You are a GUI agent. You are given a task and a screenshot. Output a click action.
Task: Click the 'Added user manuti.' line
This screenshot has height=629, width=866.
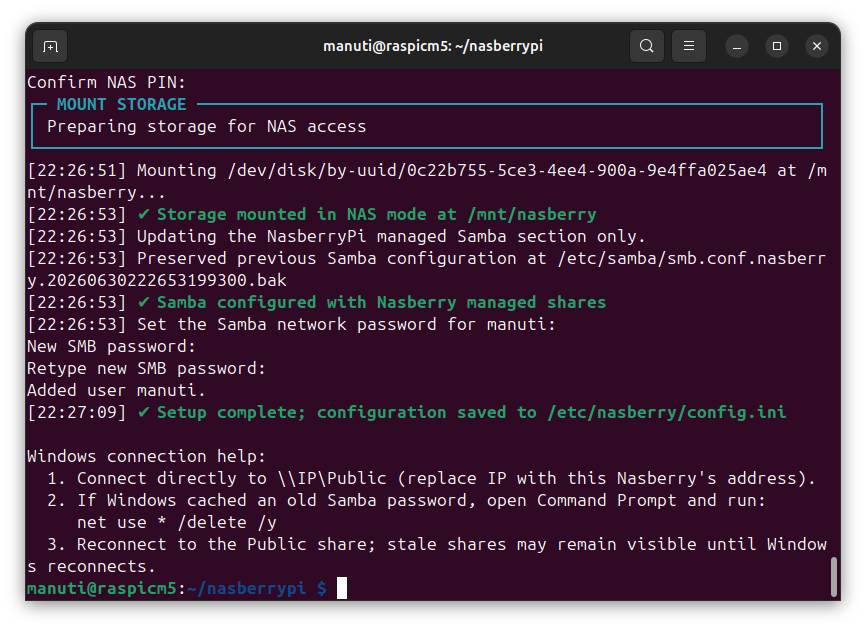point(117,390)
